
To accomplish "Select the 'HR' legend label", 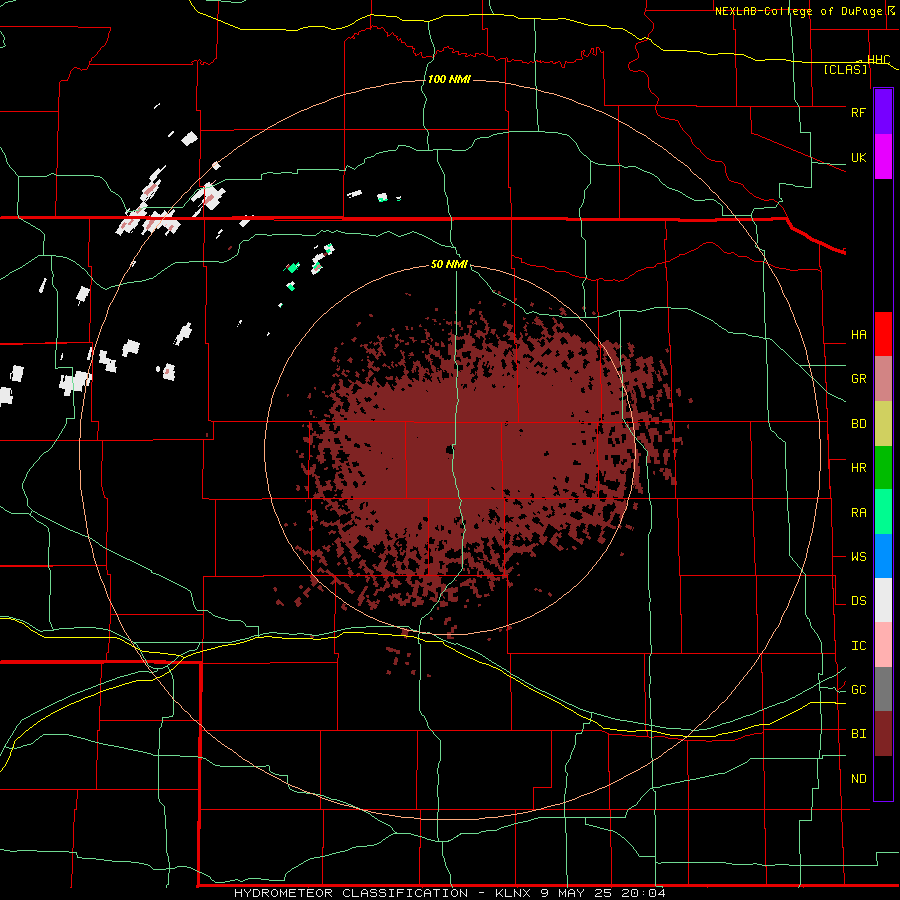I will (858, 468).
